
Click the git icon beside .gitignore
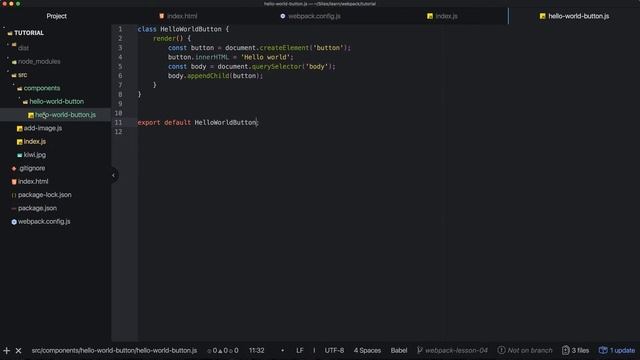[14, 169]
